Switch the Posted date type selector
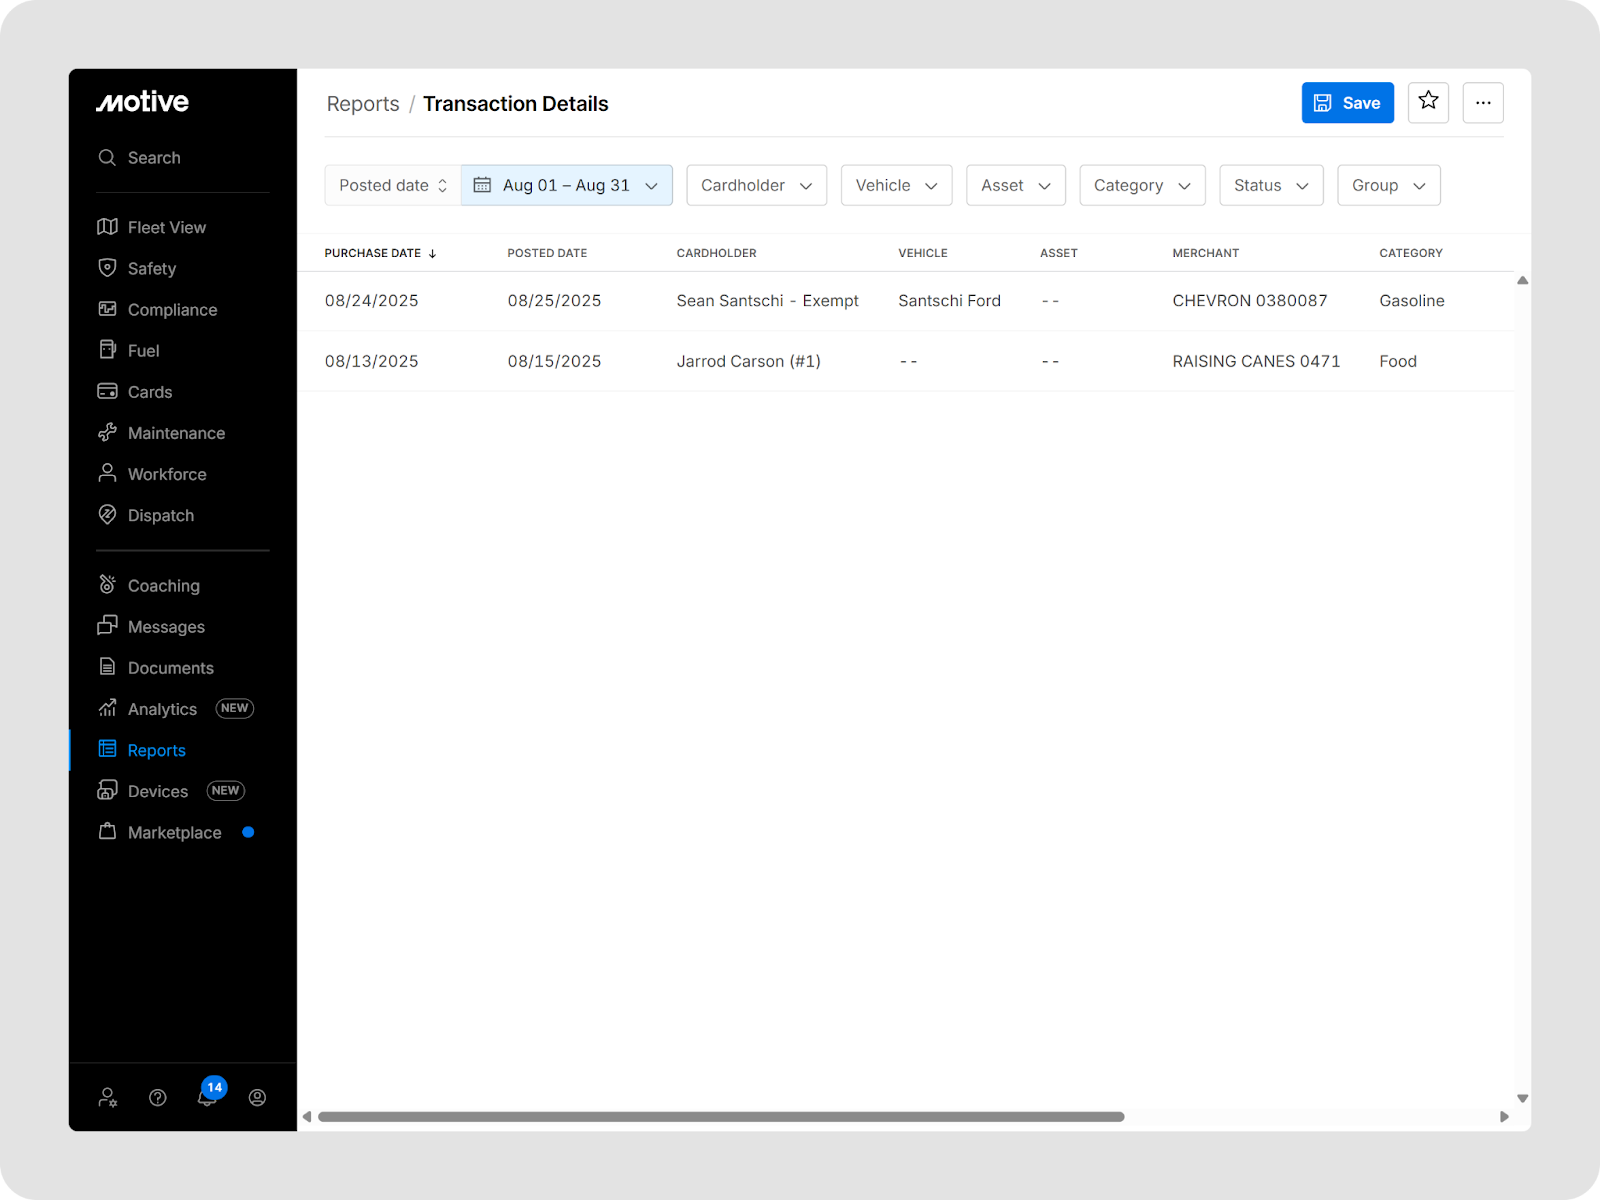This screenshot has height=1200, width=1600. pyautogui.click(x=393, y=185)
